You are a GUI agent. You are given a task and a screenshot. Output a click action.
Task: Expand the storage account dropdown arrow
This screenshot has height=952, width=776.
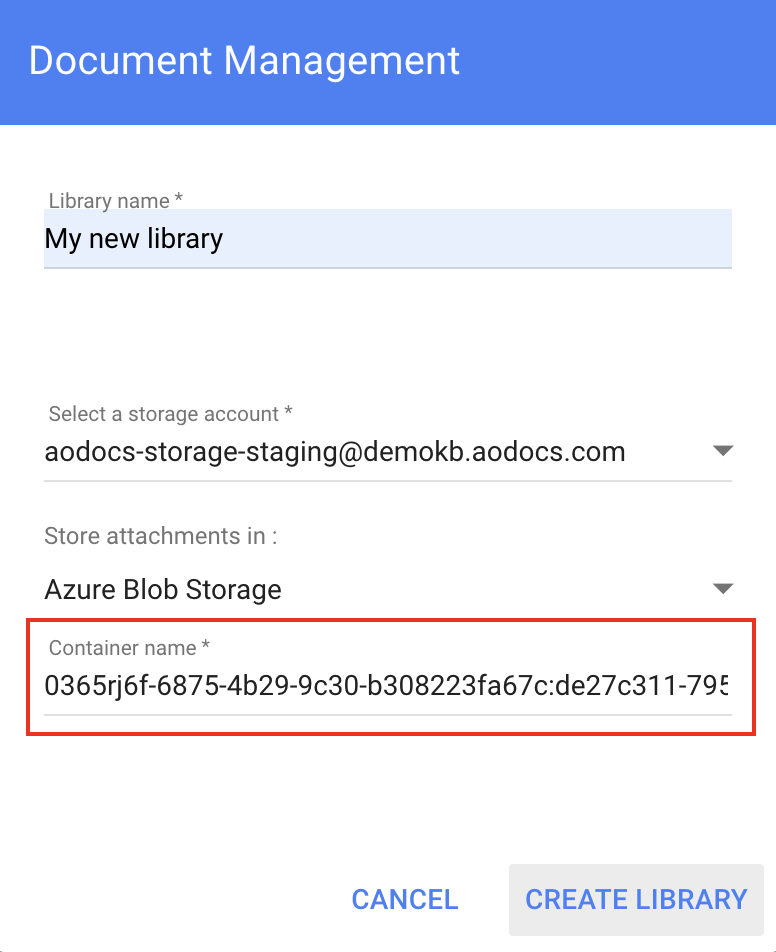[723, 451]
